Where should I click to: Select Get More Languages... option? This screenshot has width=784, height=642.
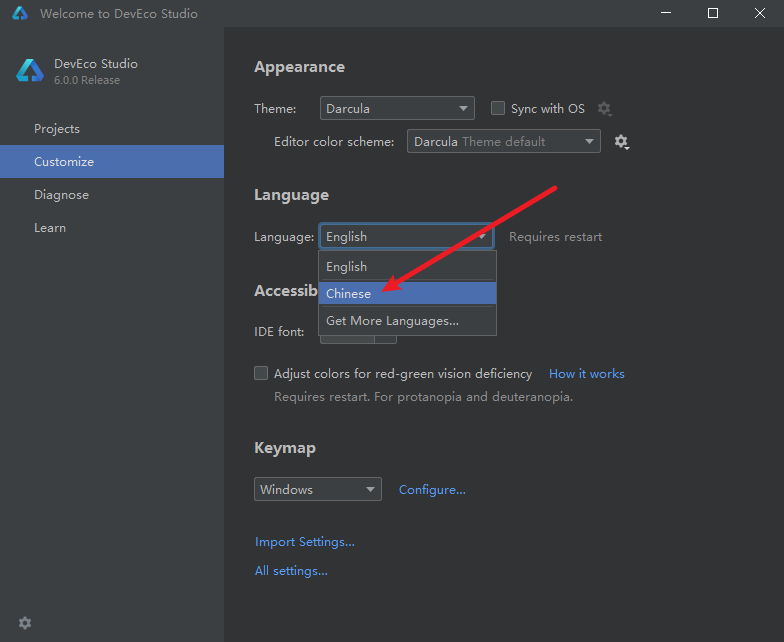407,320
